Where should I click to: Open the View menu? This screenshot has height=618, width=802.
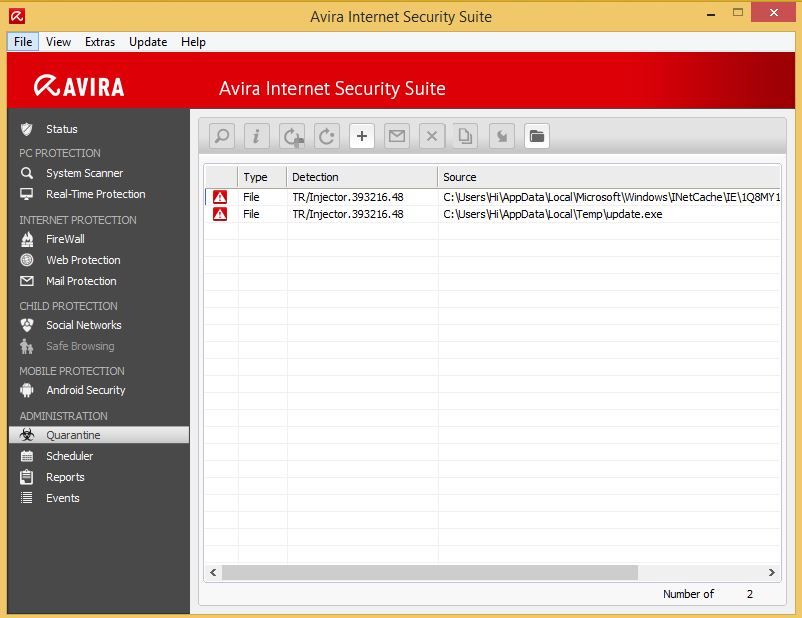pos(58,42)
